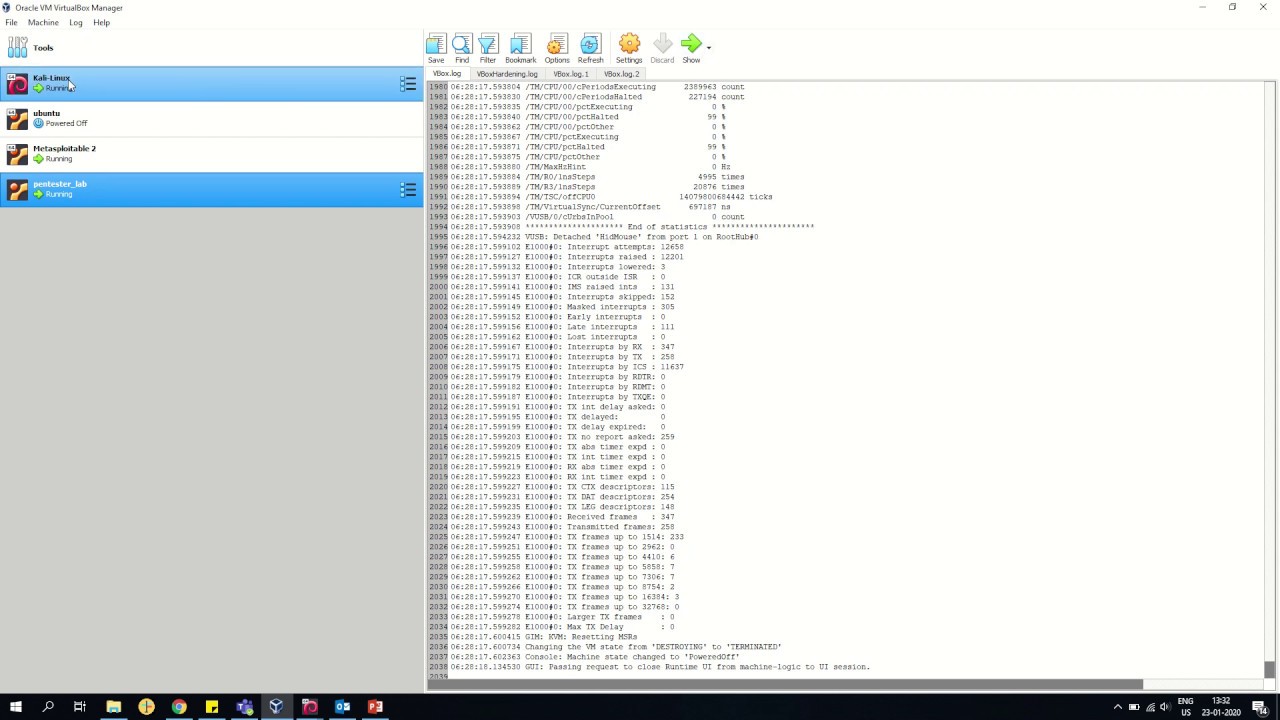Select the Metasploitable 2 virtual machine

pos(211,154)
